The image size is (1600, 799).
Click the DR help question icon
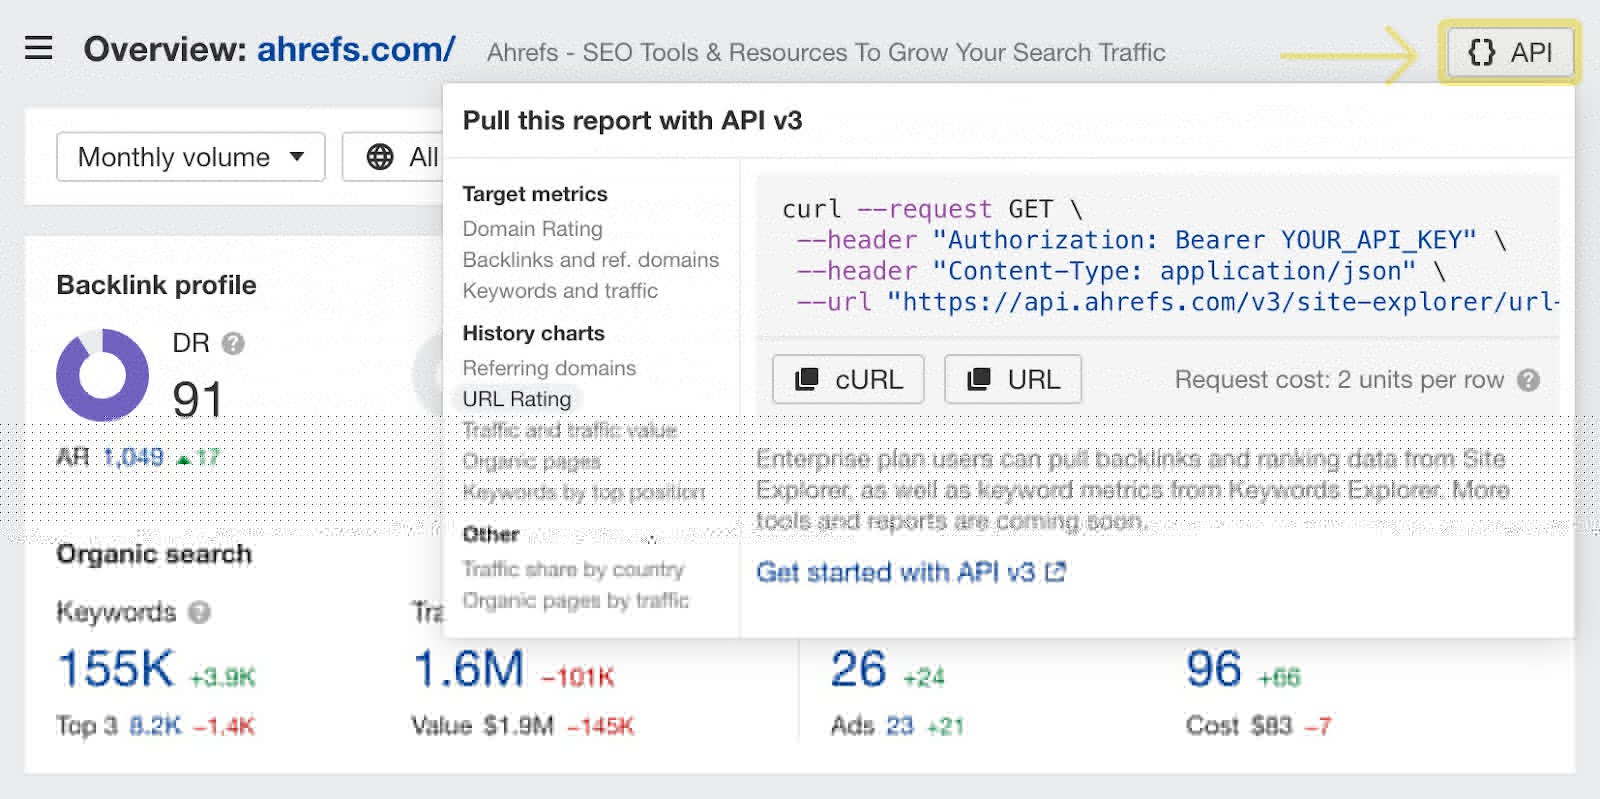[233, 344]
